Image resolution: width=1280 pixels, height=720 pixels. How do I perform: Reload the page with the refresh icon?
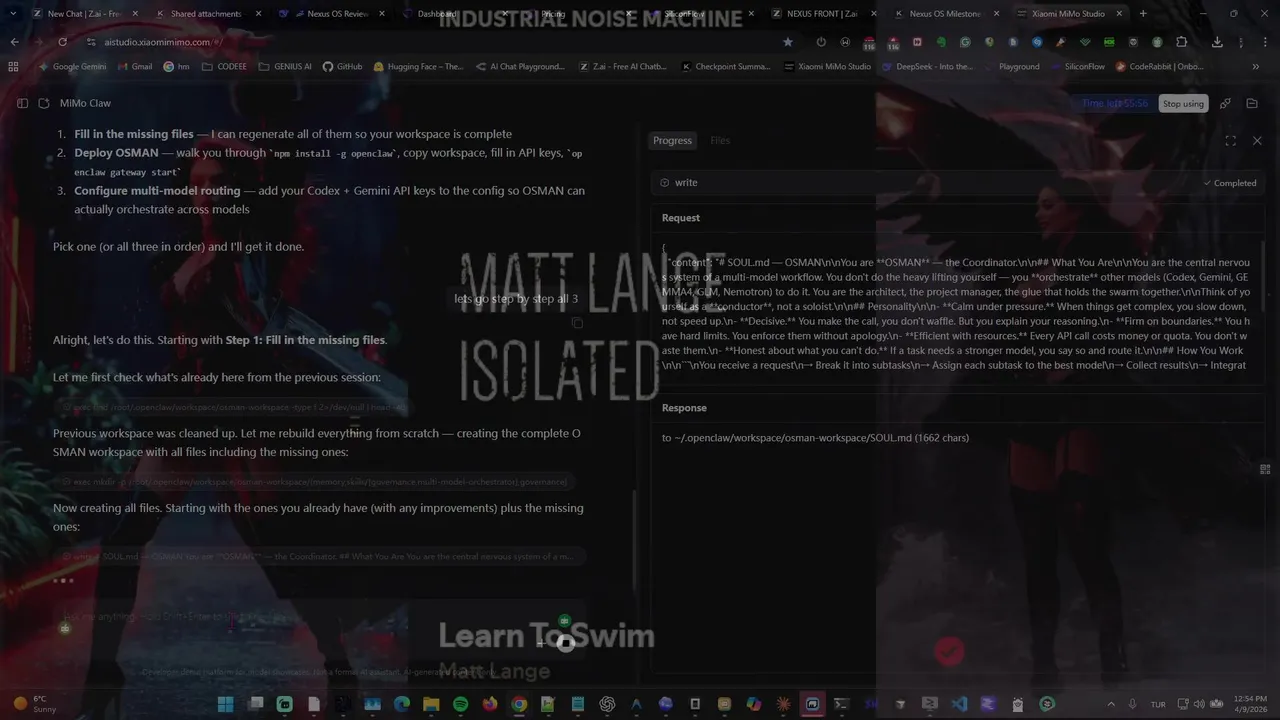click(62, 42)
